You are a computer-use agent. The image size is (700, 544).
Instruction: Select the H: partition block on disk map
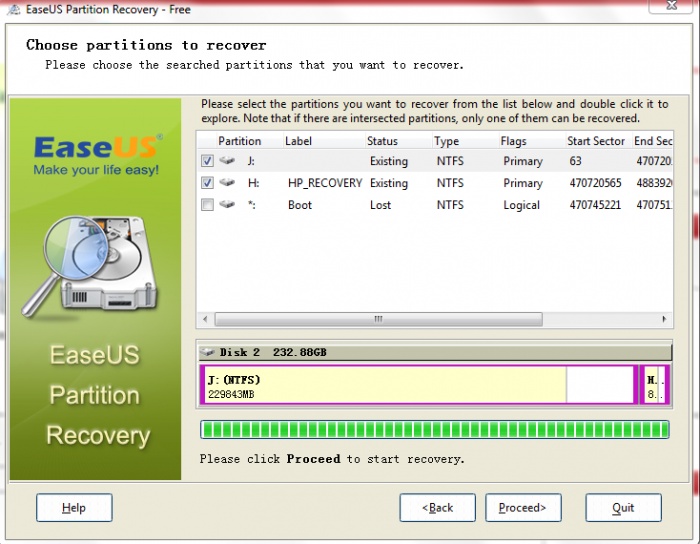pyautogui.click(x=655, y=385)
